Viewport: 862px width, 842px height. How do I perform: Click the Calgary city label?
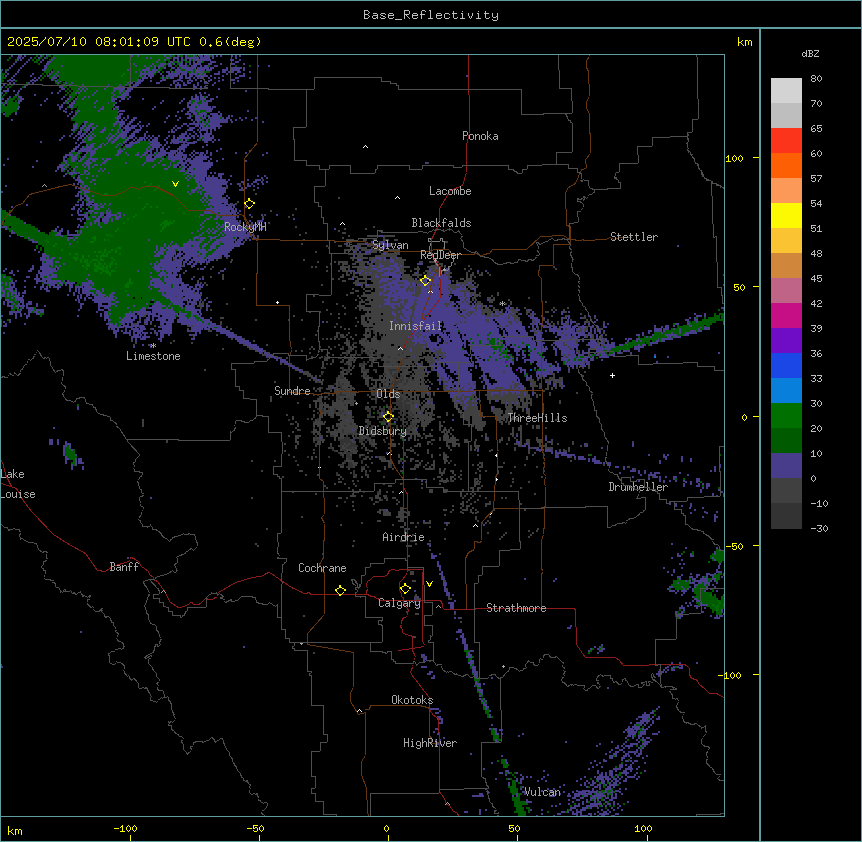coord(399,603)
